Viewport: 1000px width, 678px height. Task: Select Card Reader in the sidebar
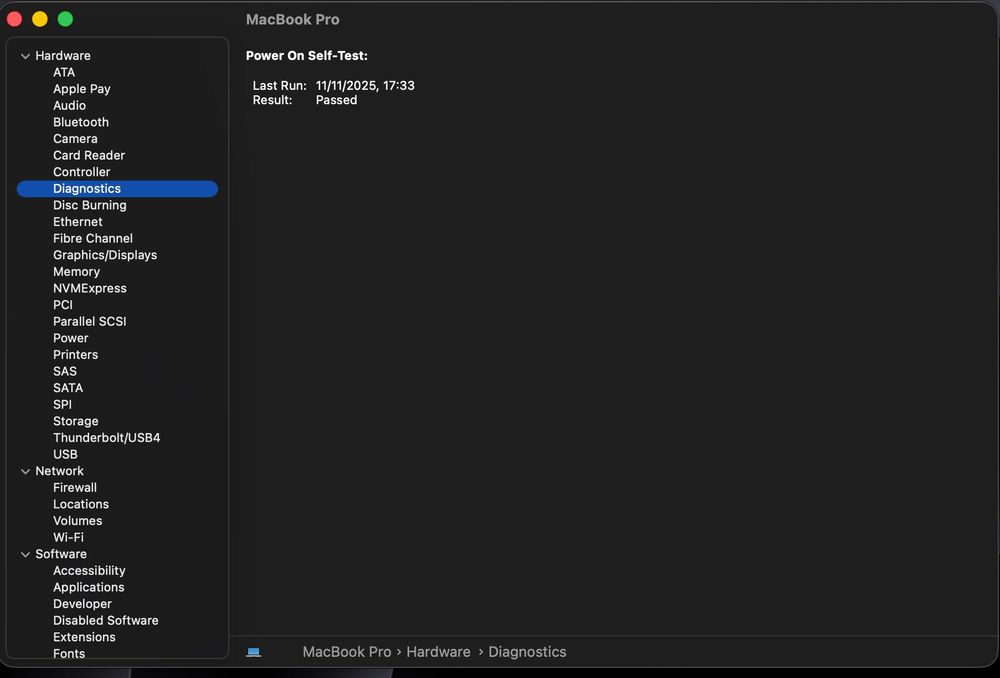89,155
